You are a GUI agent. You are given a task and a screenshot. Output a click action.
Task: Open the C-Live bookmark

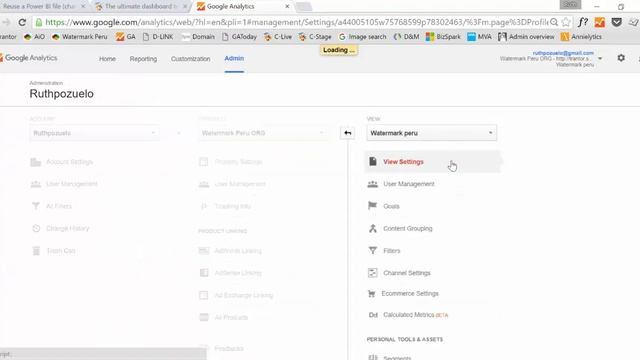278,37
